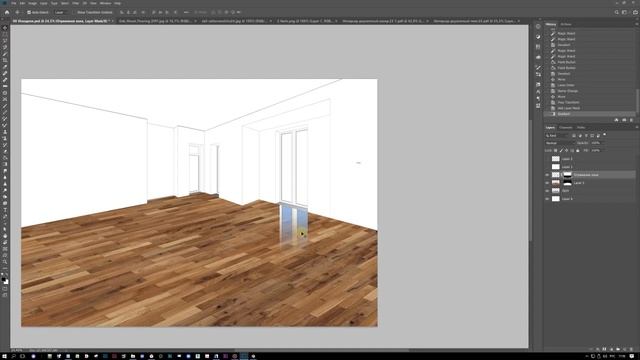Open the workspace switcher icon
Image resolution: width=640 pixels, height=360 pixels.
click(x=624, y=12)
